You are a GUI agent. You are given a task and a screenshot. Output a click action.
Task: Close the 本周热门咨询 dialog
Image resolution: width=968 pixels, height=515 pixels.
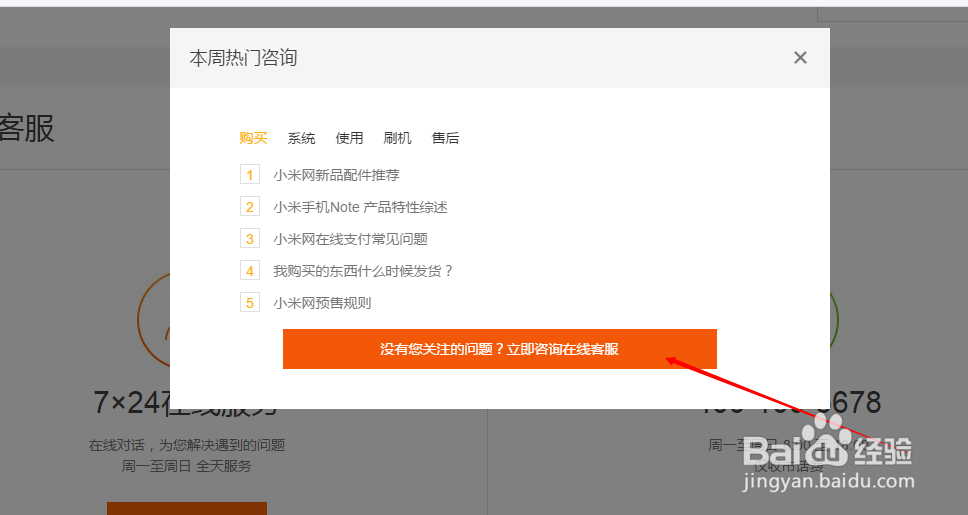[x=800, y=57]
